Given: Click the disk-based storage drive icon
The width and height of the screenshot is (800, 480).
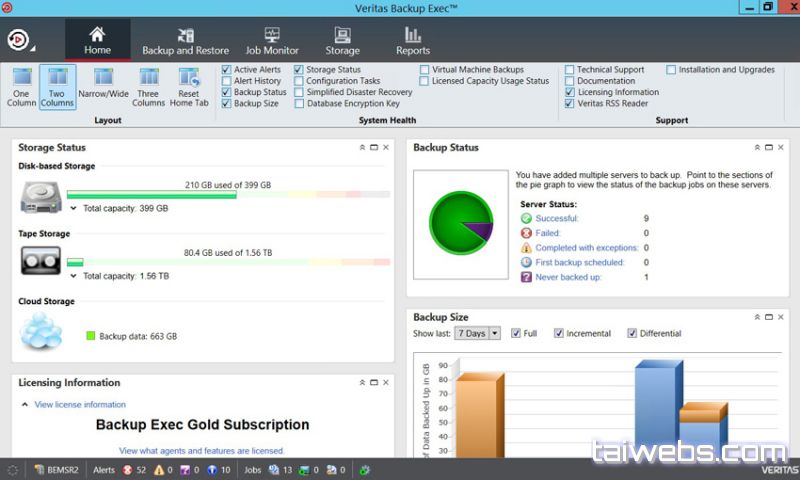Looking at the screenshot, I should click(x=41, y=196).
